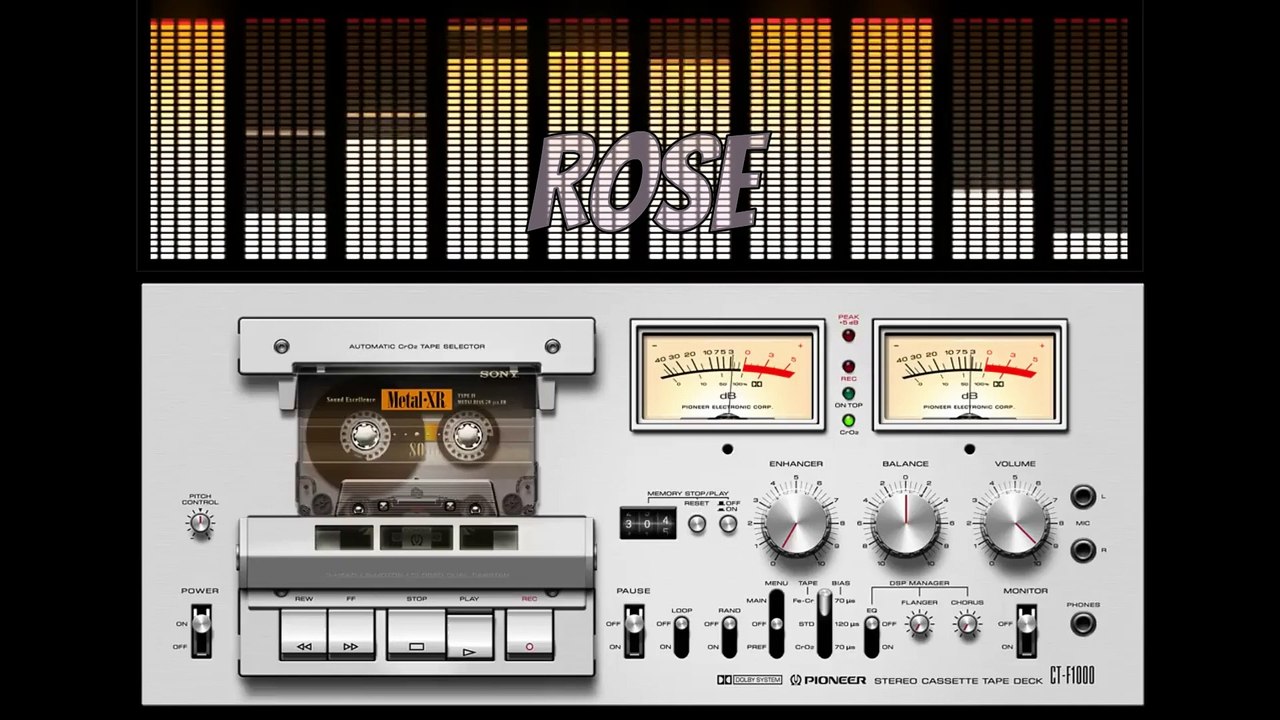Click the TAPE/BIAS selector slide switch
The height and width of the screenshot is (720, 1280).
pos(825,623)
